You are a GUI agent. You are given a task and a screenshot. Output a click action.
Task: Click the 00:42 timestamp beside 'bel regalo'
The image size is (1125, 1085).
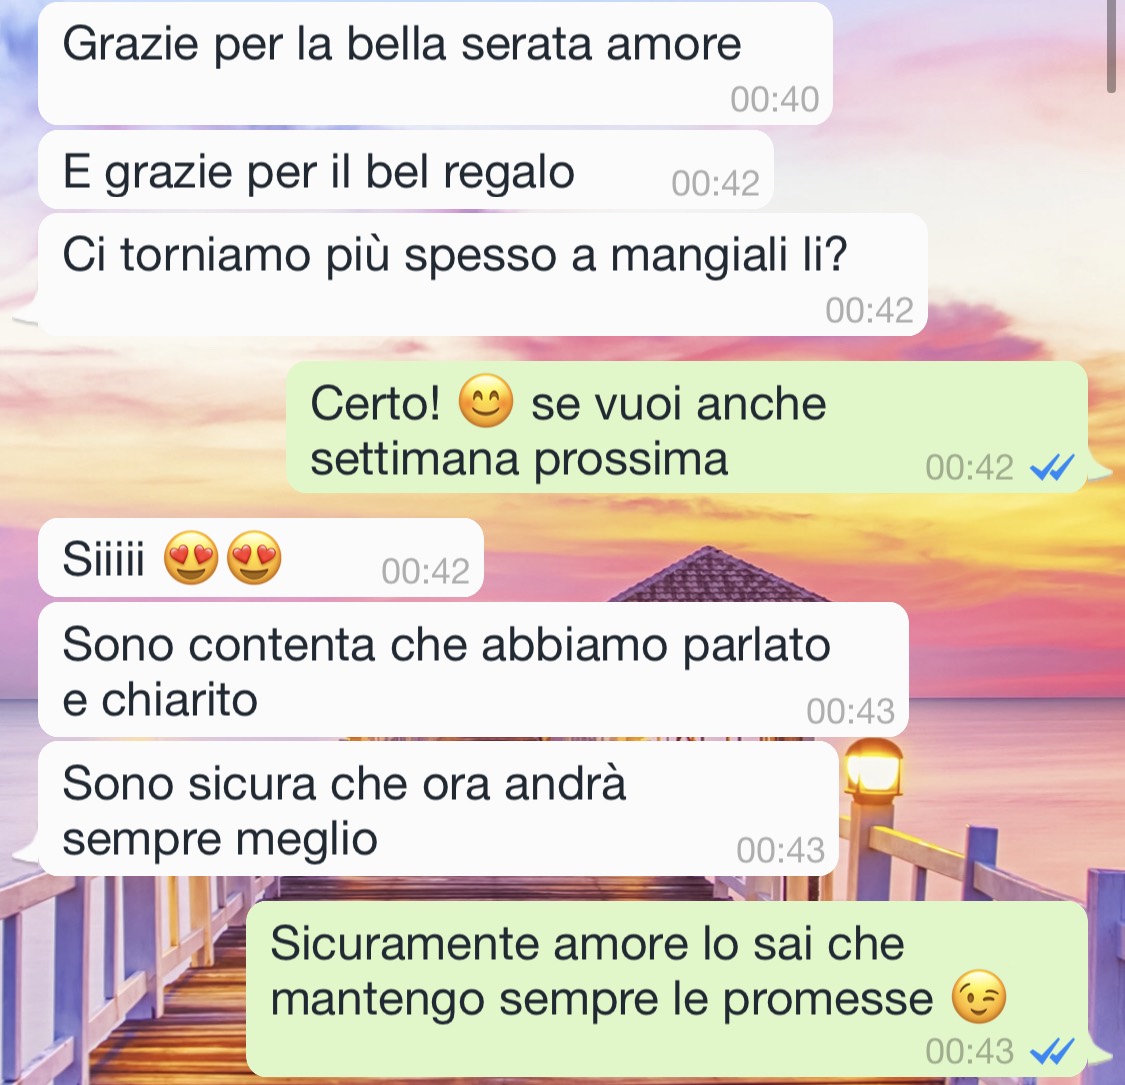[x=715, y=184]
